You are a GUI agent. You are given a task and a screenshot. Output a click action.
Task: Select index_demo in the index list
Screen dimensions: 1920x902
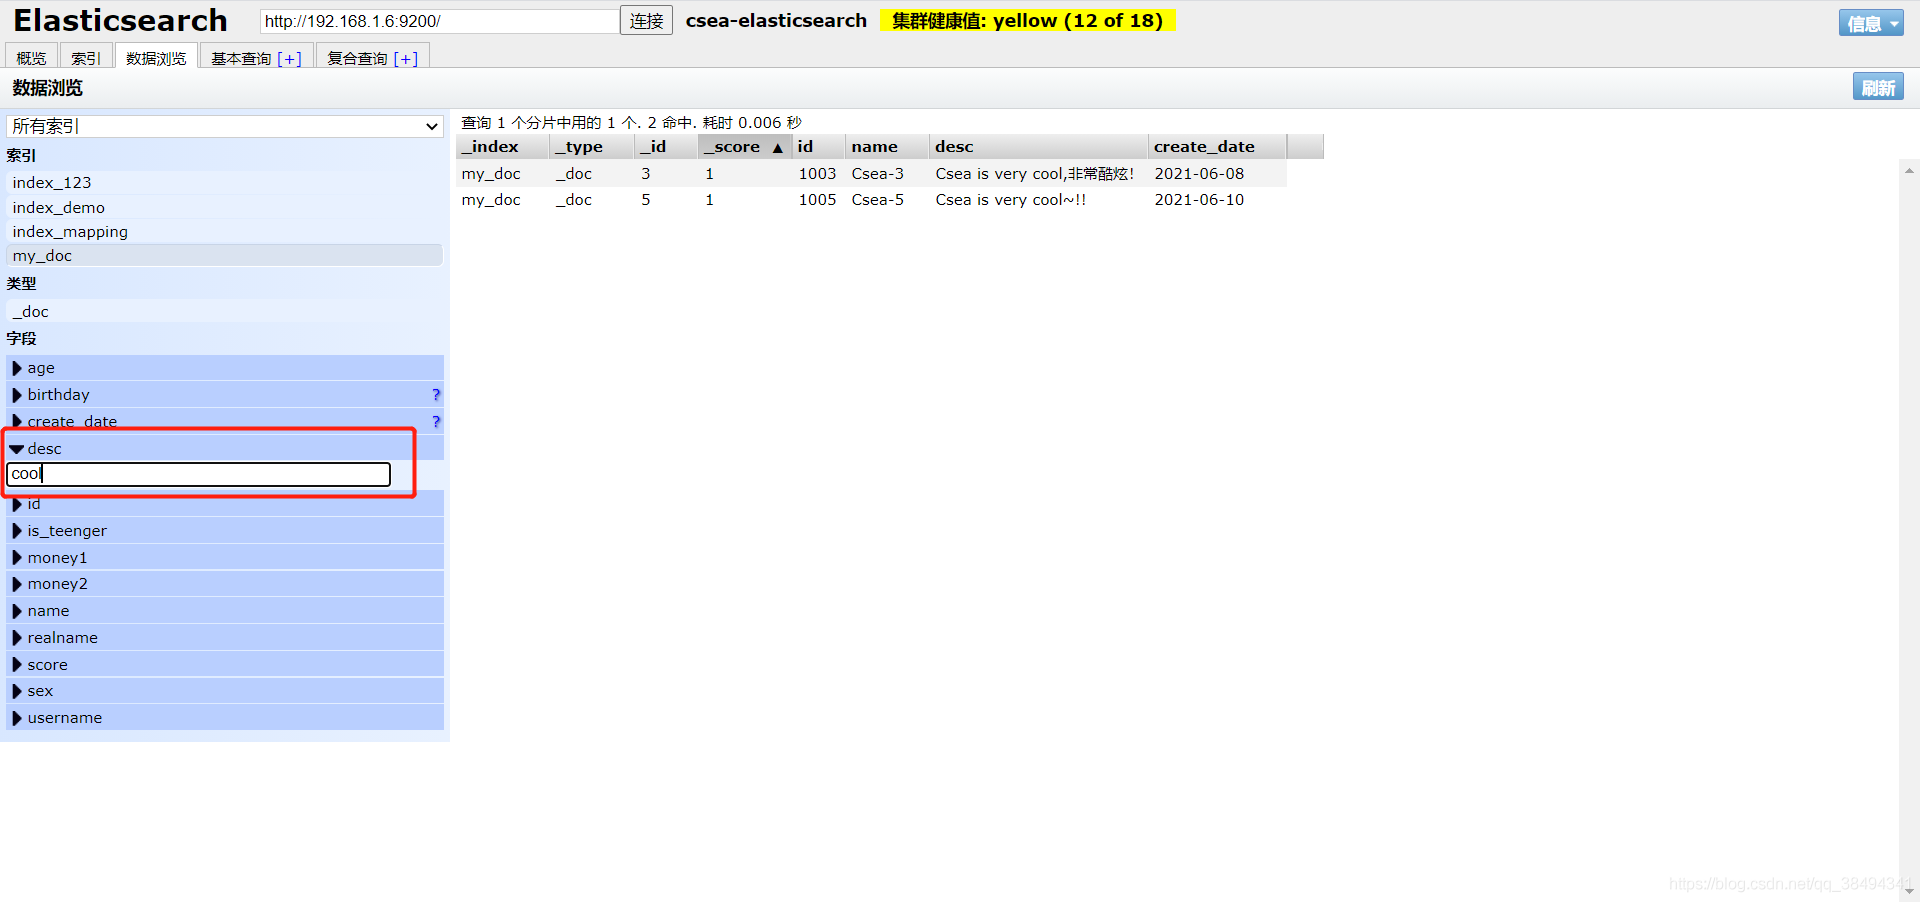225,207
